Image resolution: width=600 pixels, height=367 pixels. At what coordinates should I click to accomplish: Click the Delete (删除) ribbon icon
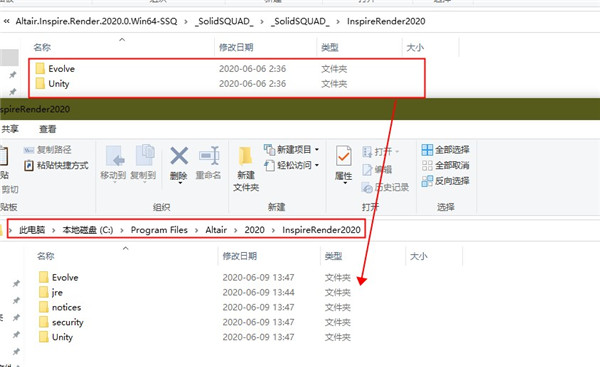(179, 156)
